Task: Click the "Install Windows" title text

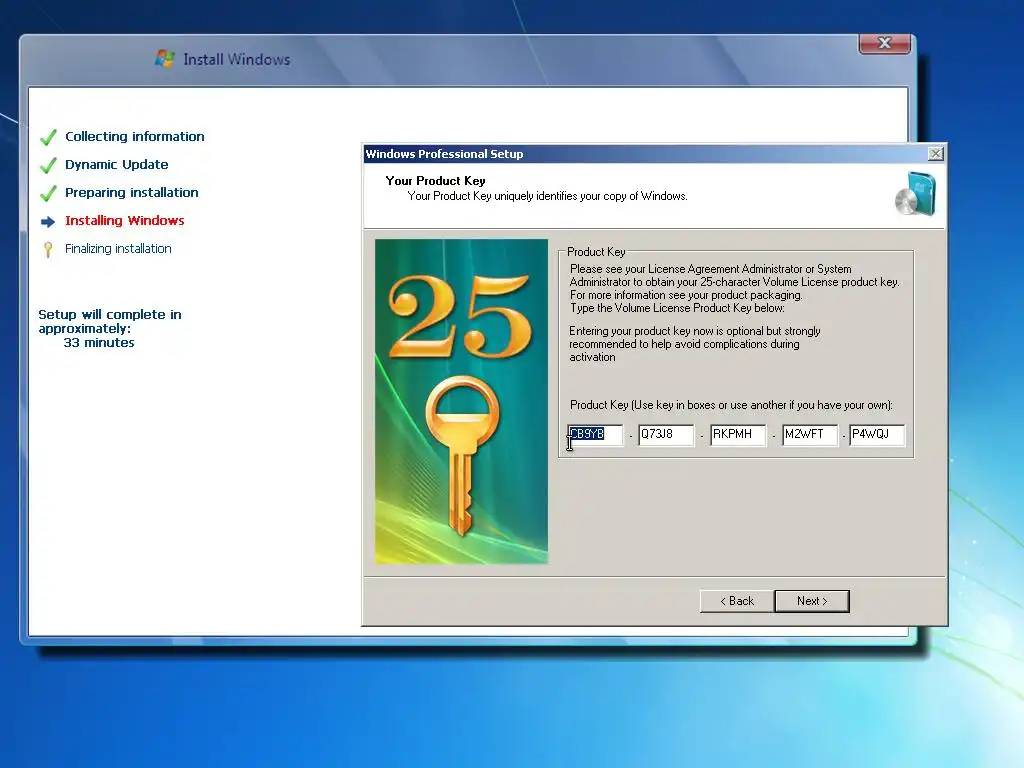Action: pos(236,59)
